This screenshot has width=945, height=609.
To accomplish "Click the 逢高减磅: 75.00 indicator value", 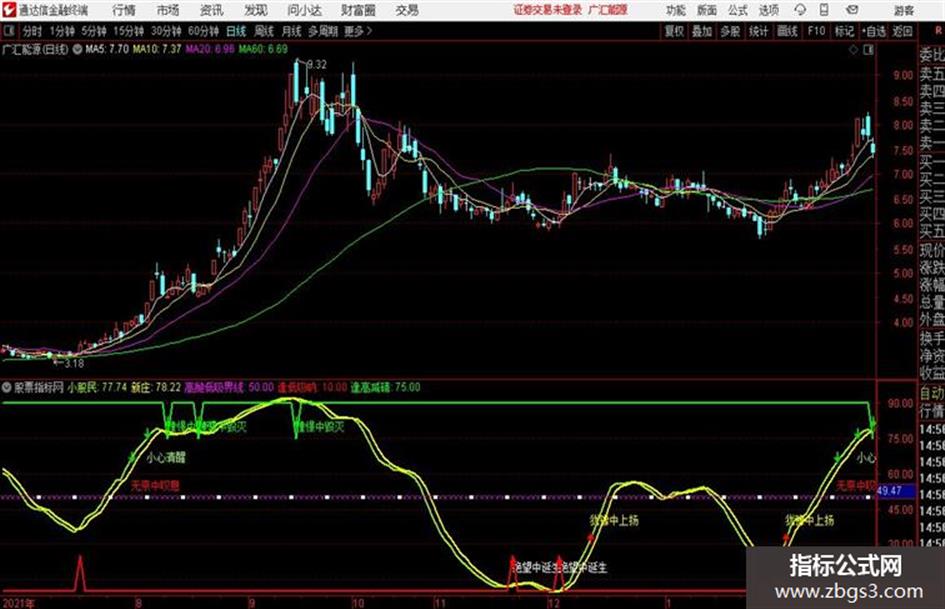I will (386, 387).
